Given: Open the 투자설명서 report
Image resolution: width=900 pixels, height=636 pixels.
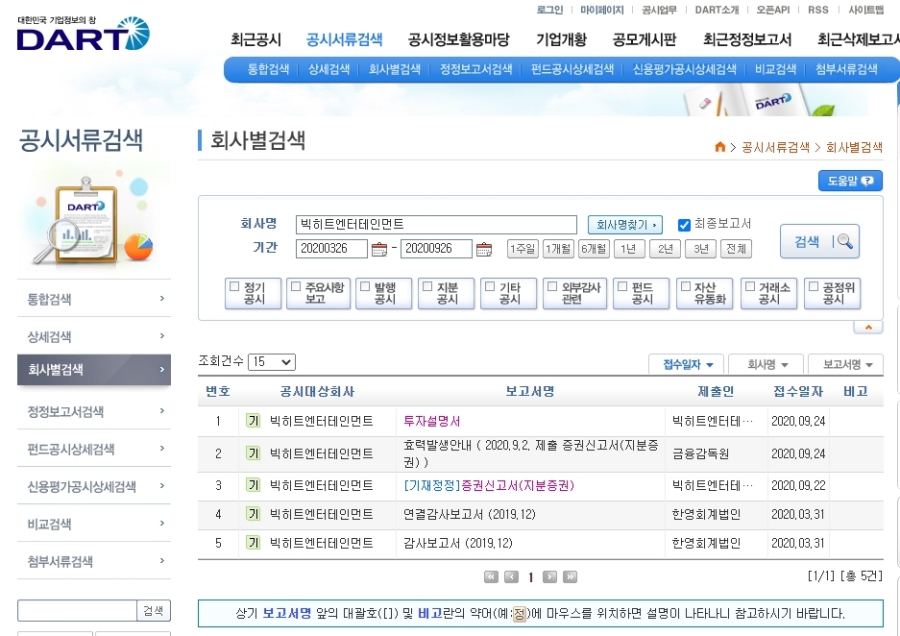Looking at the screenshot, I should pos(432,421).
